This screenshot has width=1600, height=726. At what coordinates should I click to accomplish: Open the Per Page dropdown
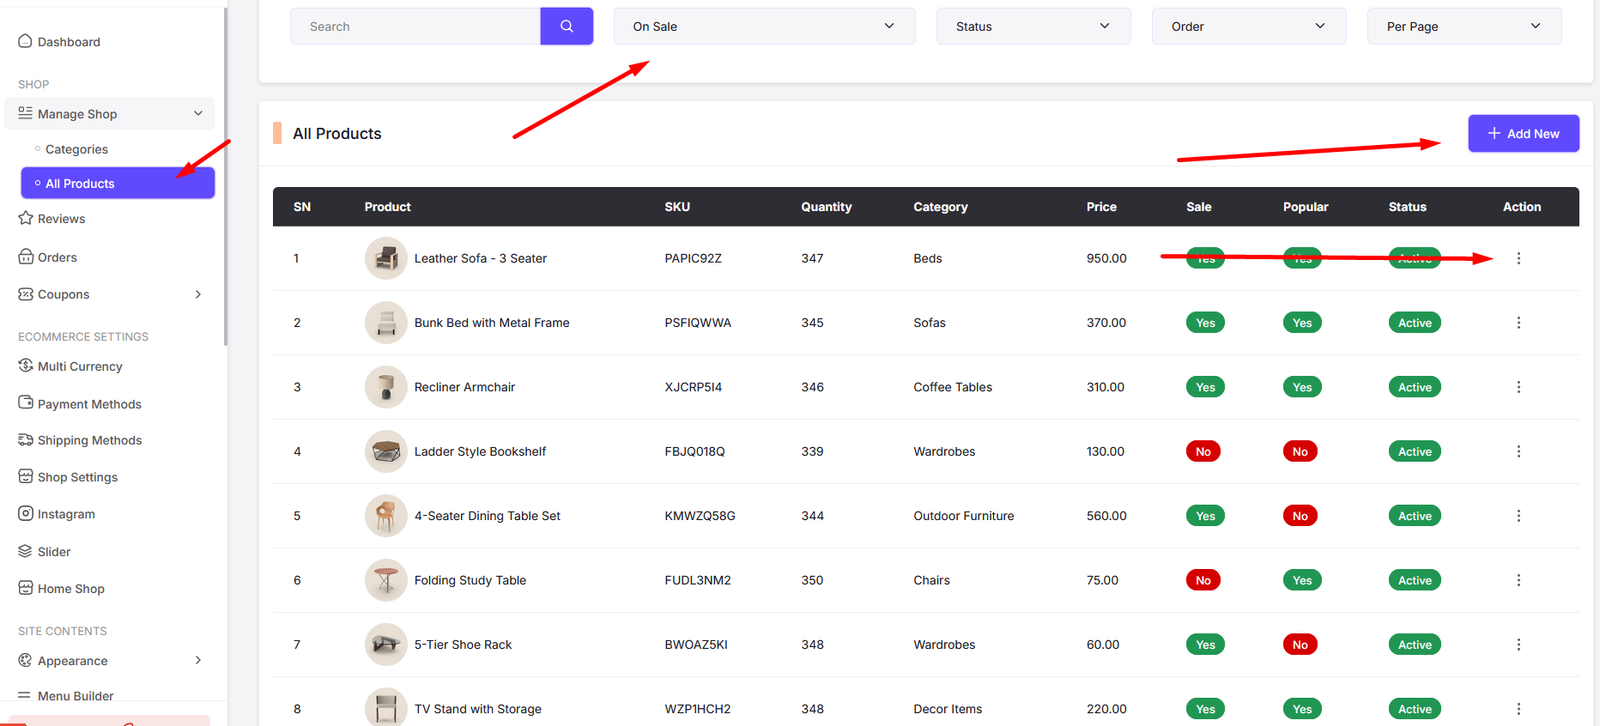(x=1463, y=26)
